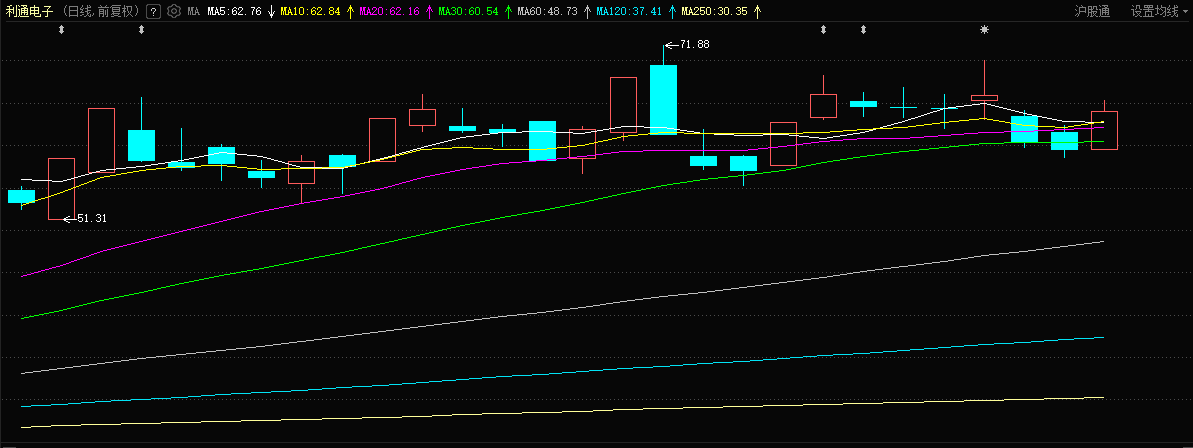Image resolution: width=1193 pixels, height=448 pixels.
Task: Select the MA5:62.76 value
Action: coord(234,11)
